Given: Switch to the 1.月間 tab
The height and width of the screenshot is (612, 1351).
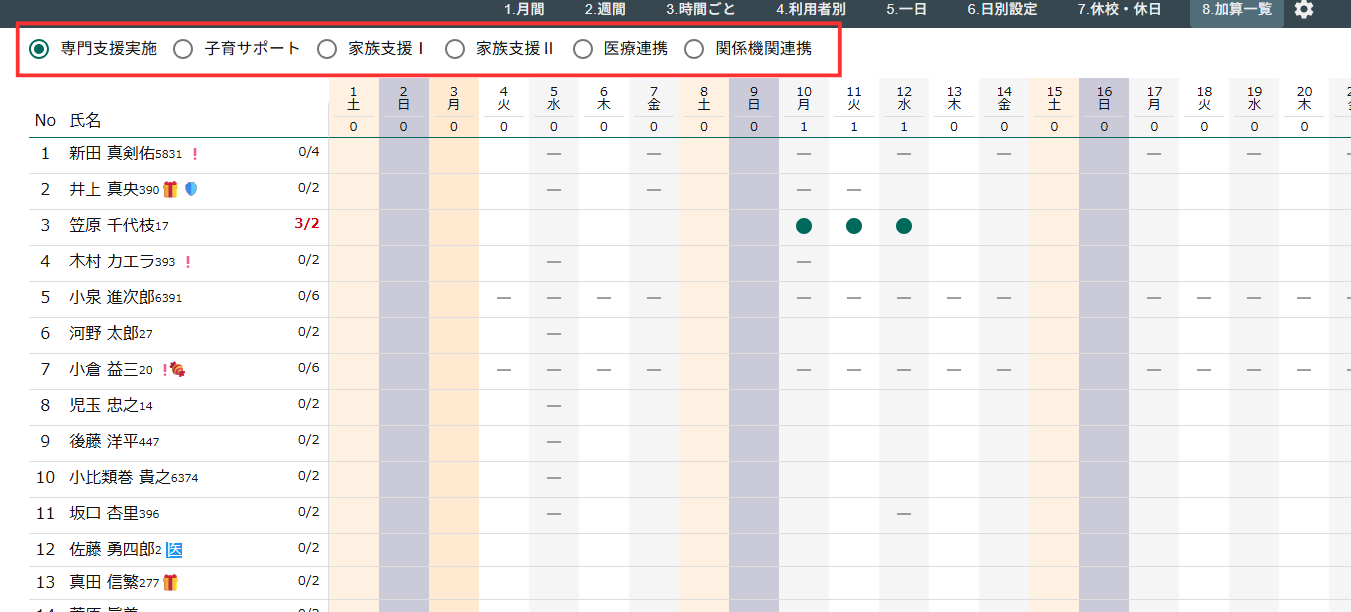Looking at the screenshot, I should (x=524, y=10).
